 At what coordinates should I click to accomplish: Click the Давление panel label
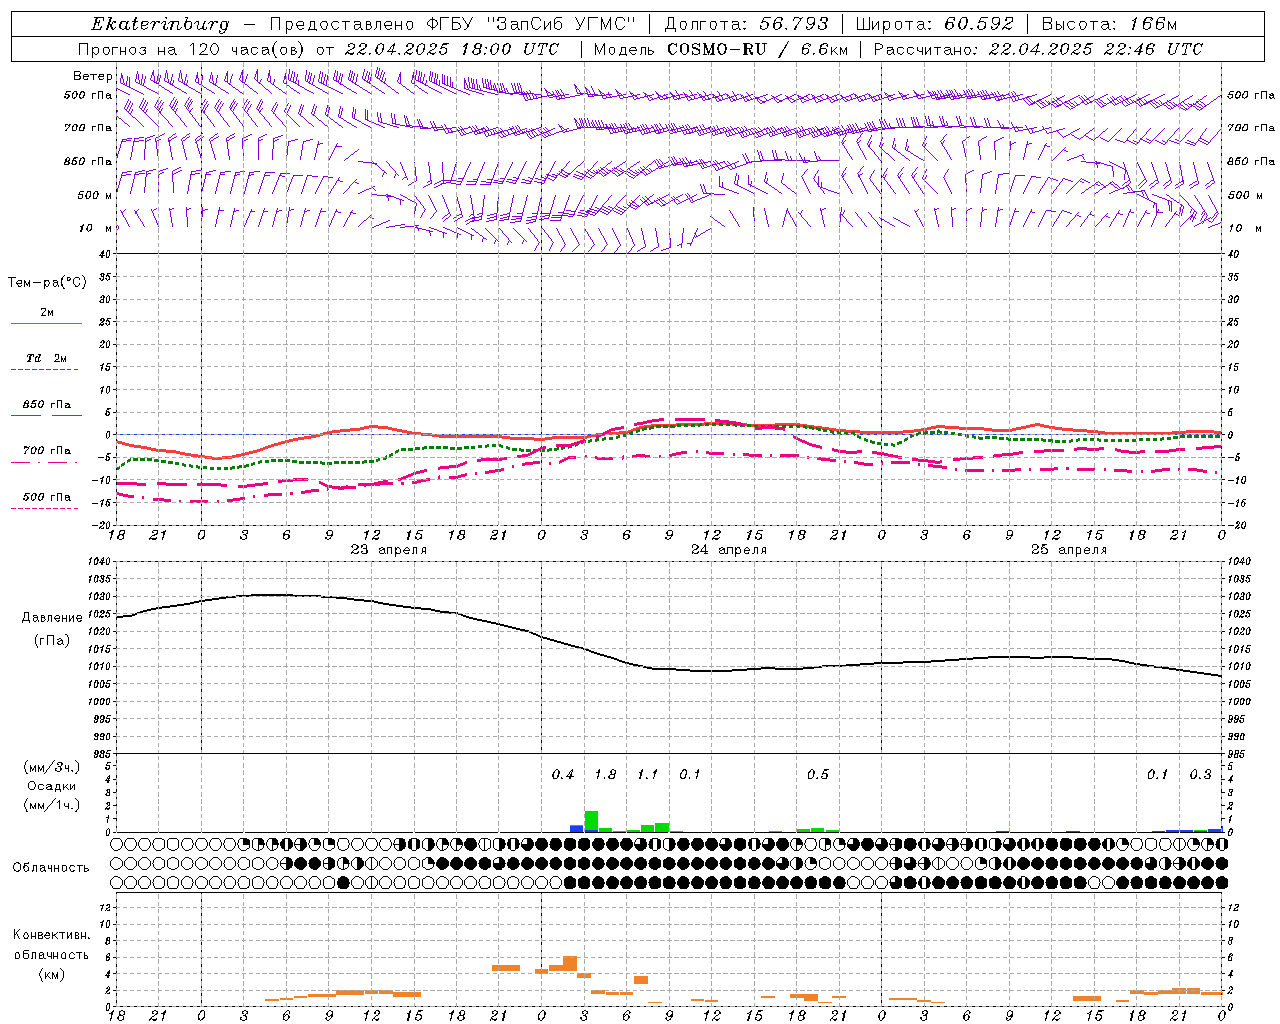(x=52, y=618)
